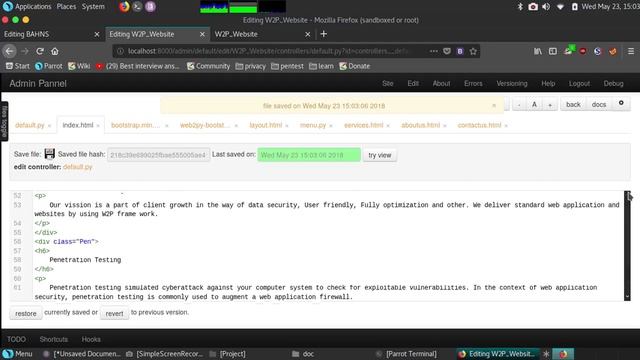Click the Firefox launcher in top panel

tap(124, 7)
